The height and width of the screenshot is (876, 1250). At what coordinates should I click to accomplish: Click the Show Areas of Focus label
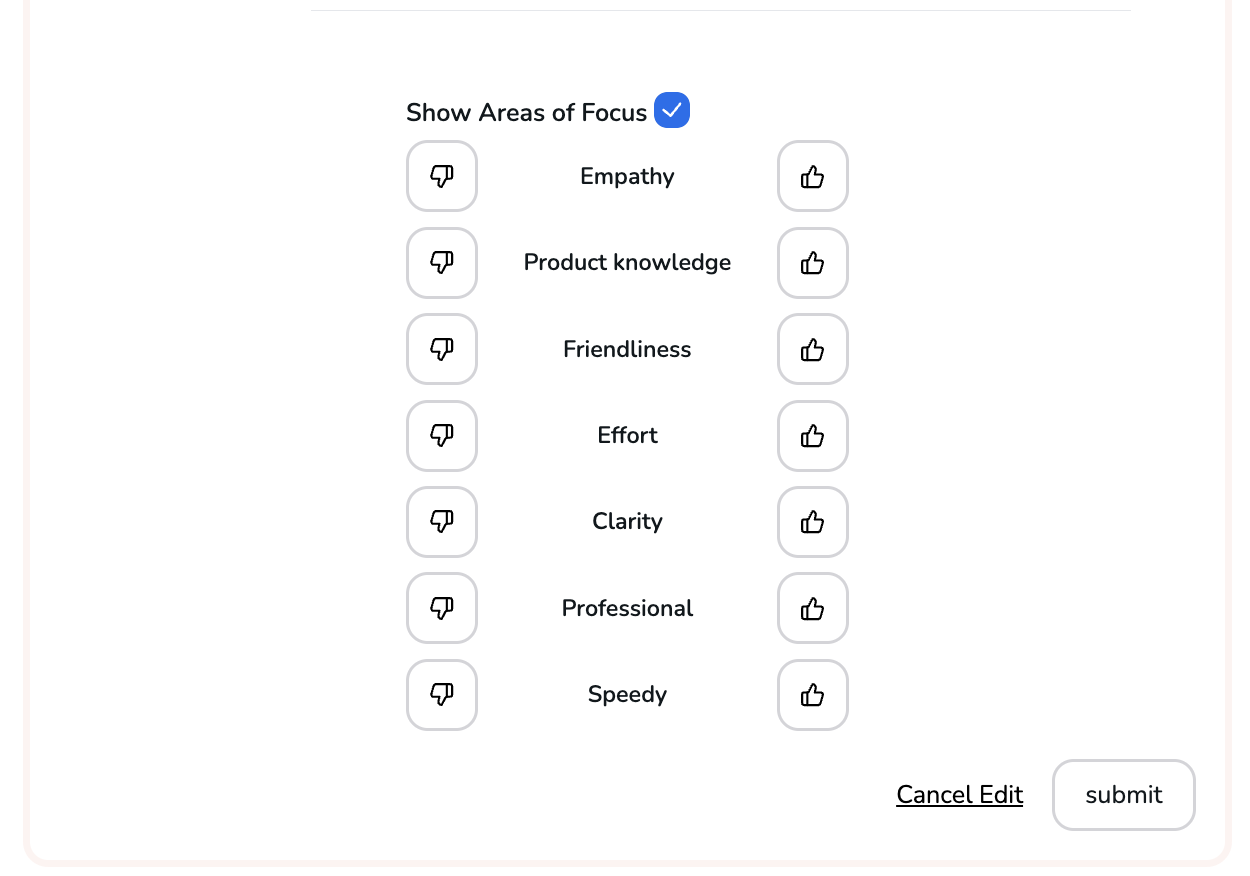tap(526, 113)
